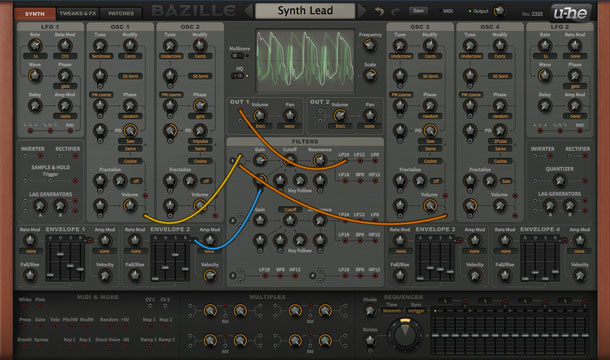Click the OUT 2 Pan knob
The width and height of the screenshot is (610, 360).
tap(370, 115)
